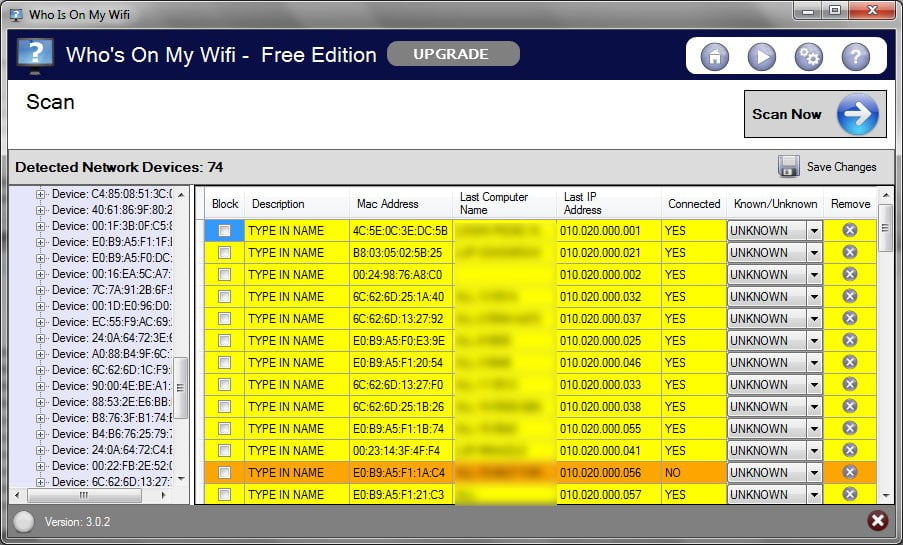Click the Play icon in top toolbar
This screenshot has width=903, height=545.
coord(761,57)
